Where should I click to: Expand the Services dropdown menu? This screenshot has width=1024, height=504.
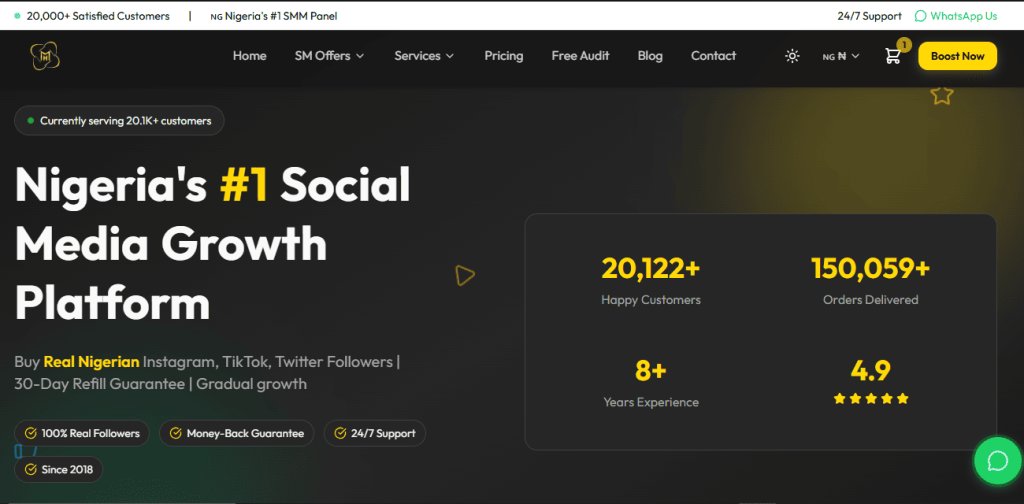(424, 56)
